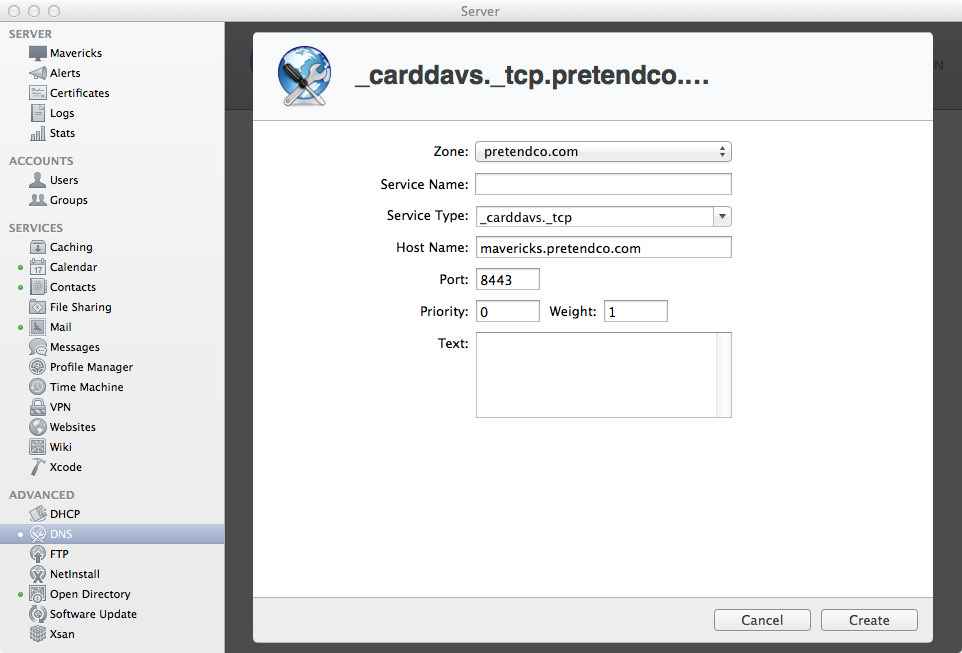Screen dimensions: 962x653
Task: Open the Calendar service icon
Action: (37, 267)
